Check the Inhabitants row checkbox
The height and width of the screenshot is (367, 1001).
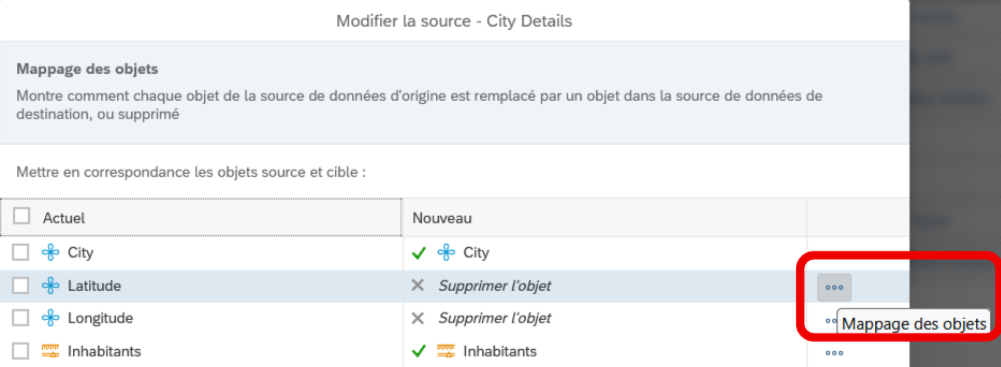[20, 351]
